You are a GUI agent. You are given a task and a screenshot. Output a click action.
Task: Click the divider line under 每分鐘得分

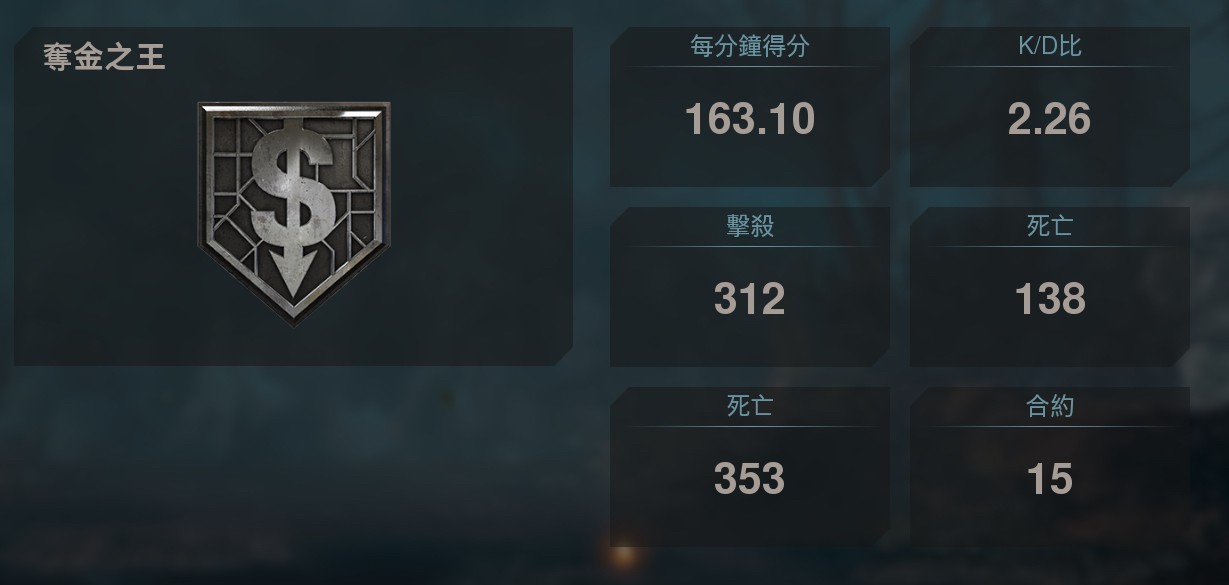click(x=749, y=67)
